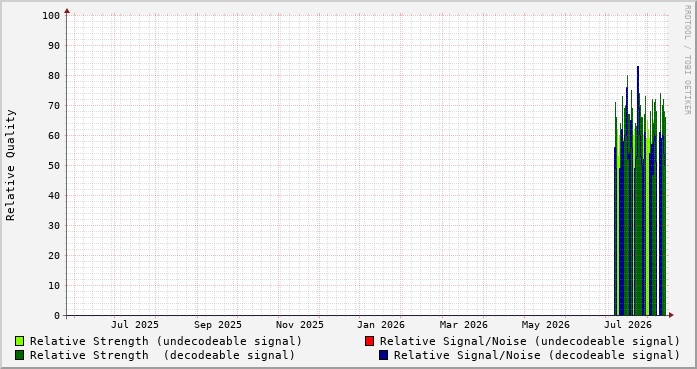Click the May 2026 x-axis label
The height and width of the screenshot is (369, 697).
545,325
